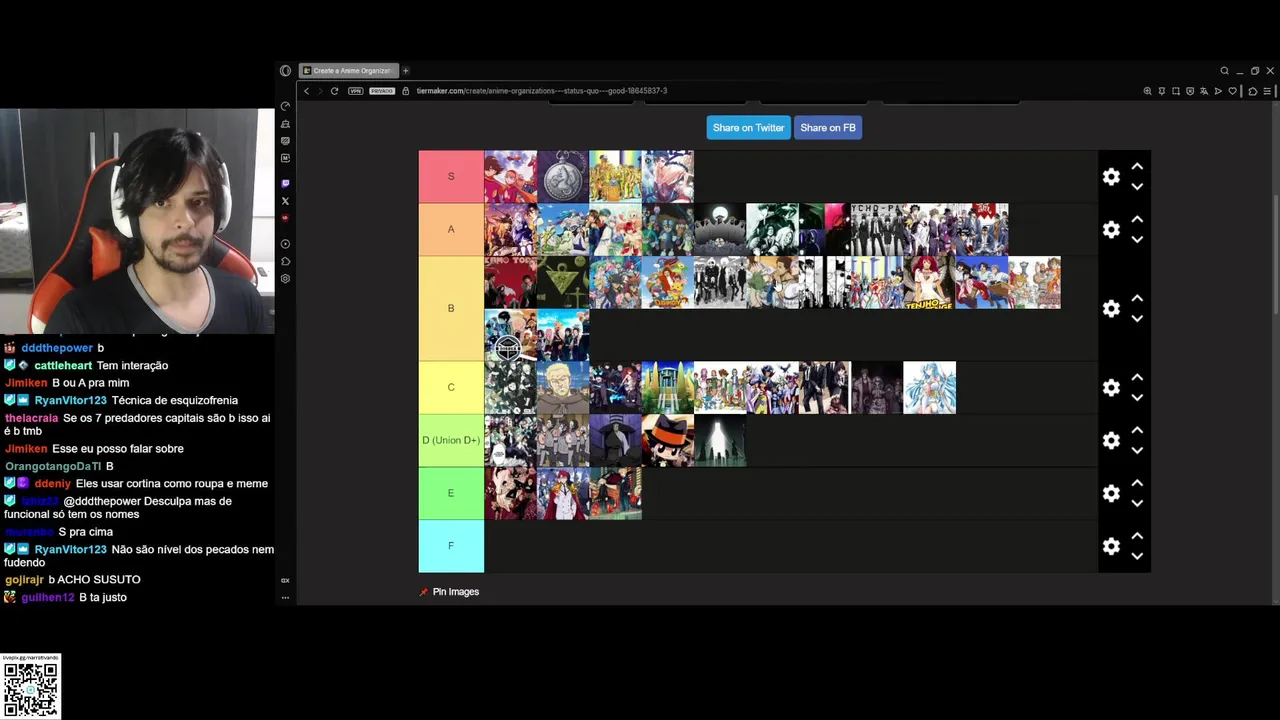Move D (Union D+) row up
The height and width of the screenshot is (720, 1280).
point(1137,430)
